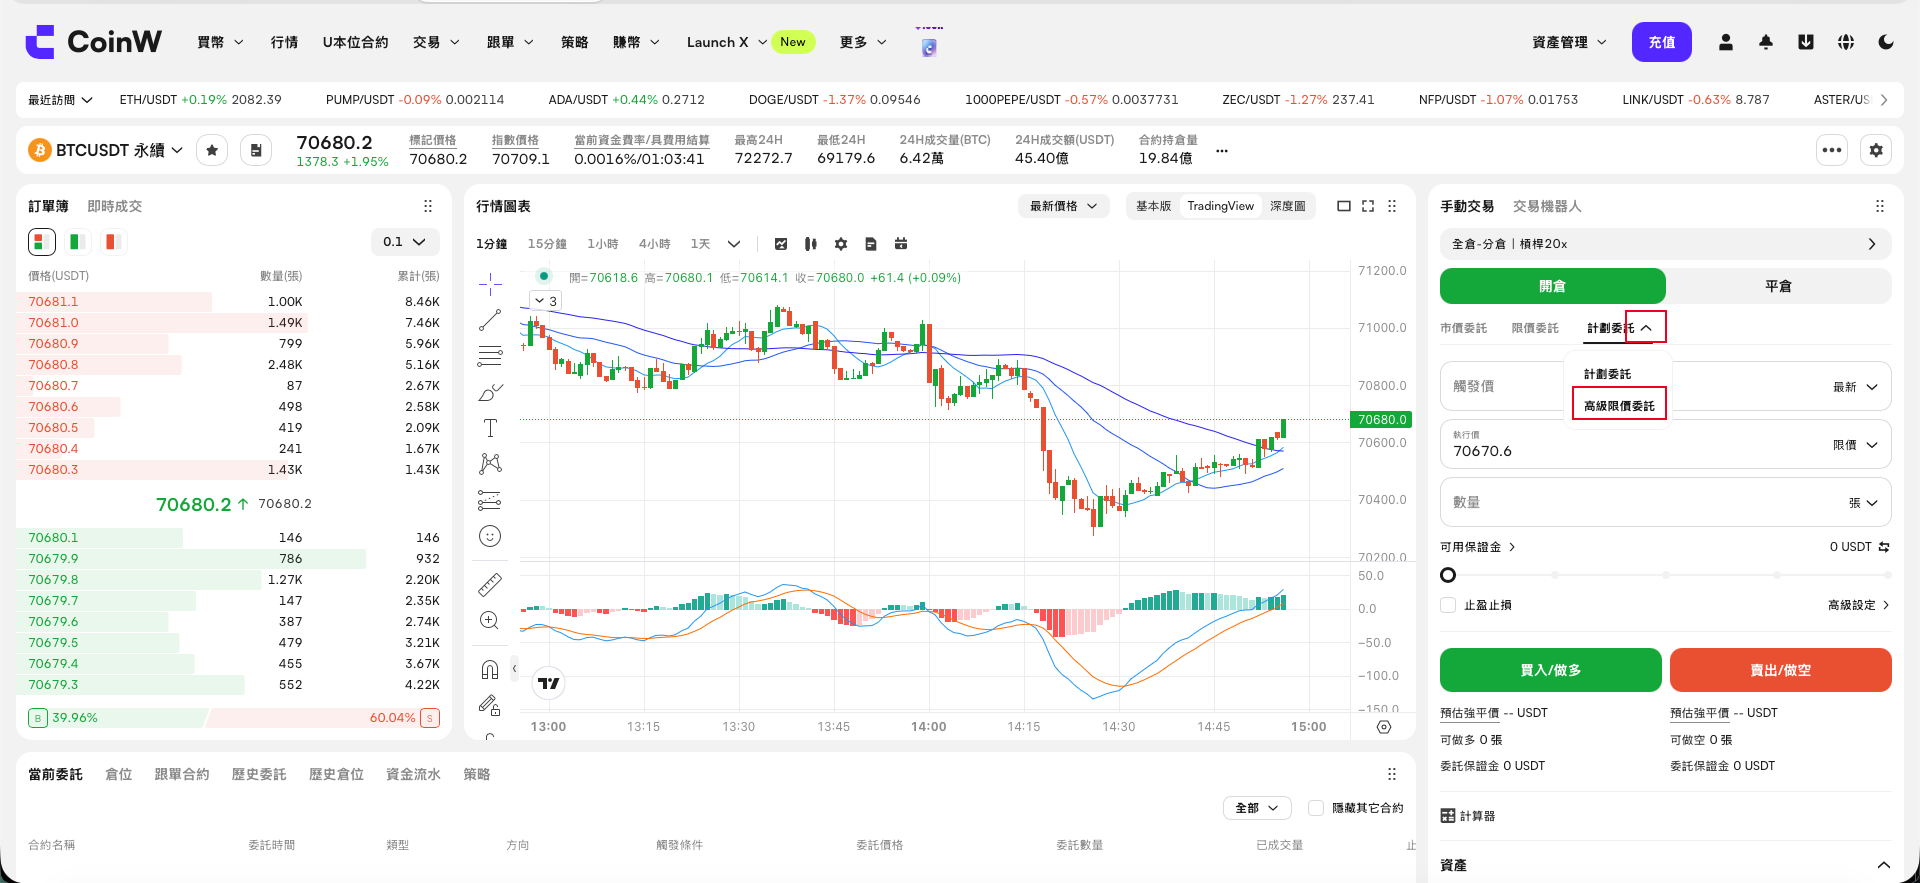
Task: Open the three-dots more options button
Action: click(1832, 150)
